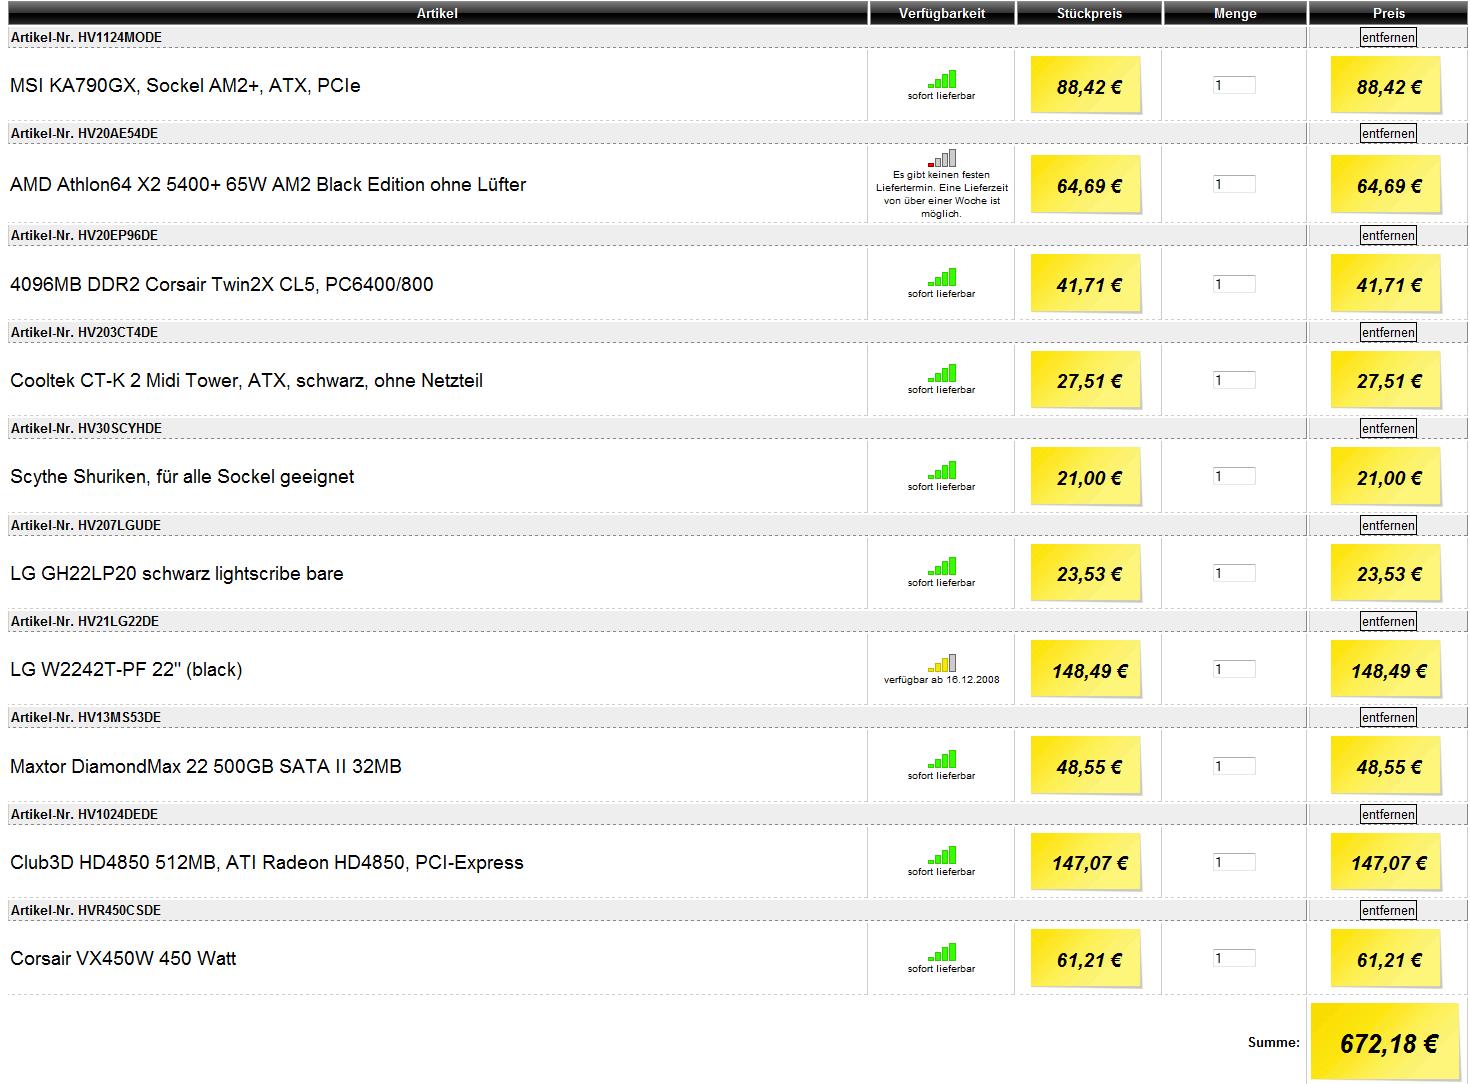Focus quantity field for LG GH22LP20
This screenshot has width=1470, height=1084.
pos(1234,573)
